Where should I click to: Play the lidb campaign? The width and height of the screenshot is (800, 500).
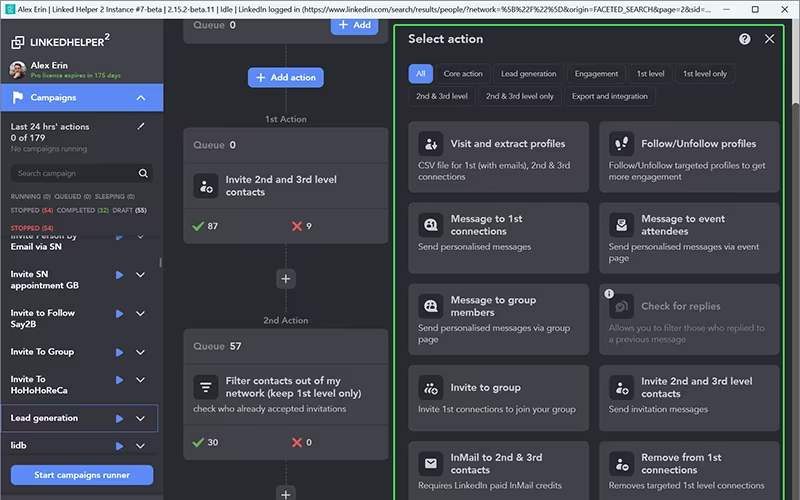click(119, 446)
